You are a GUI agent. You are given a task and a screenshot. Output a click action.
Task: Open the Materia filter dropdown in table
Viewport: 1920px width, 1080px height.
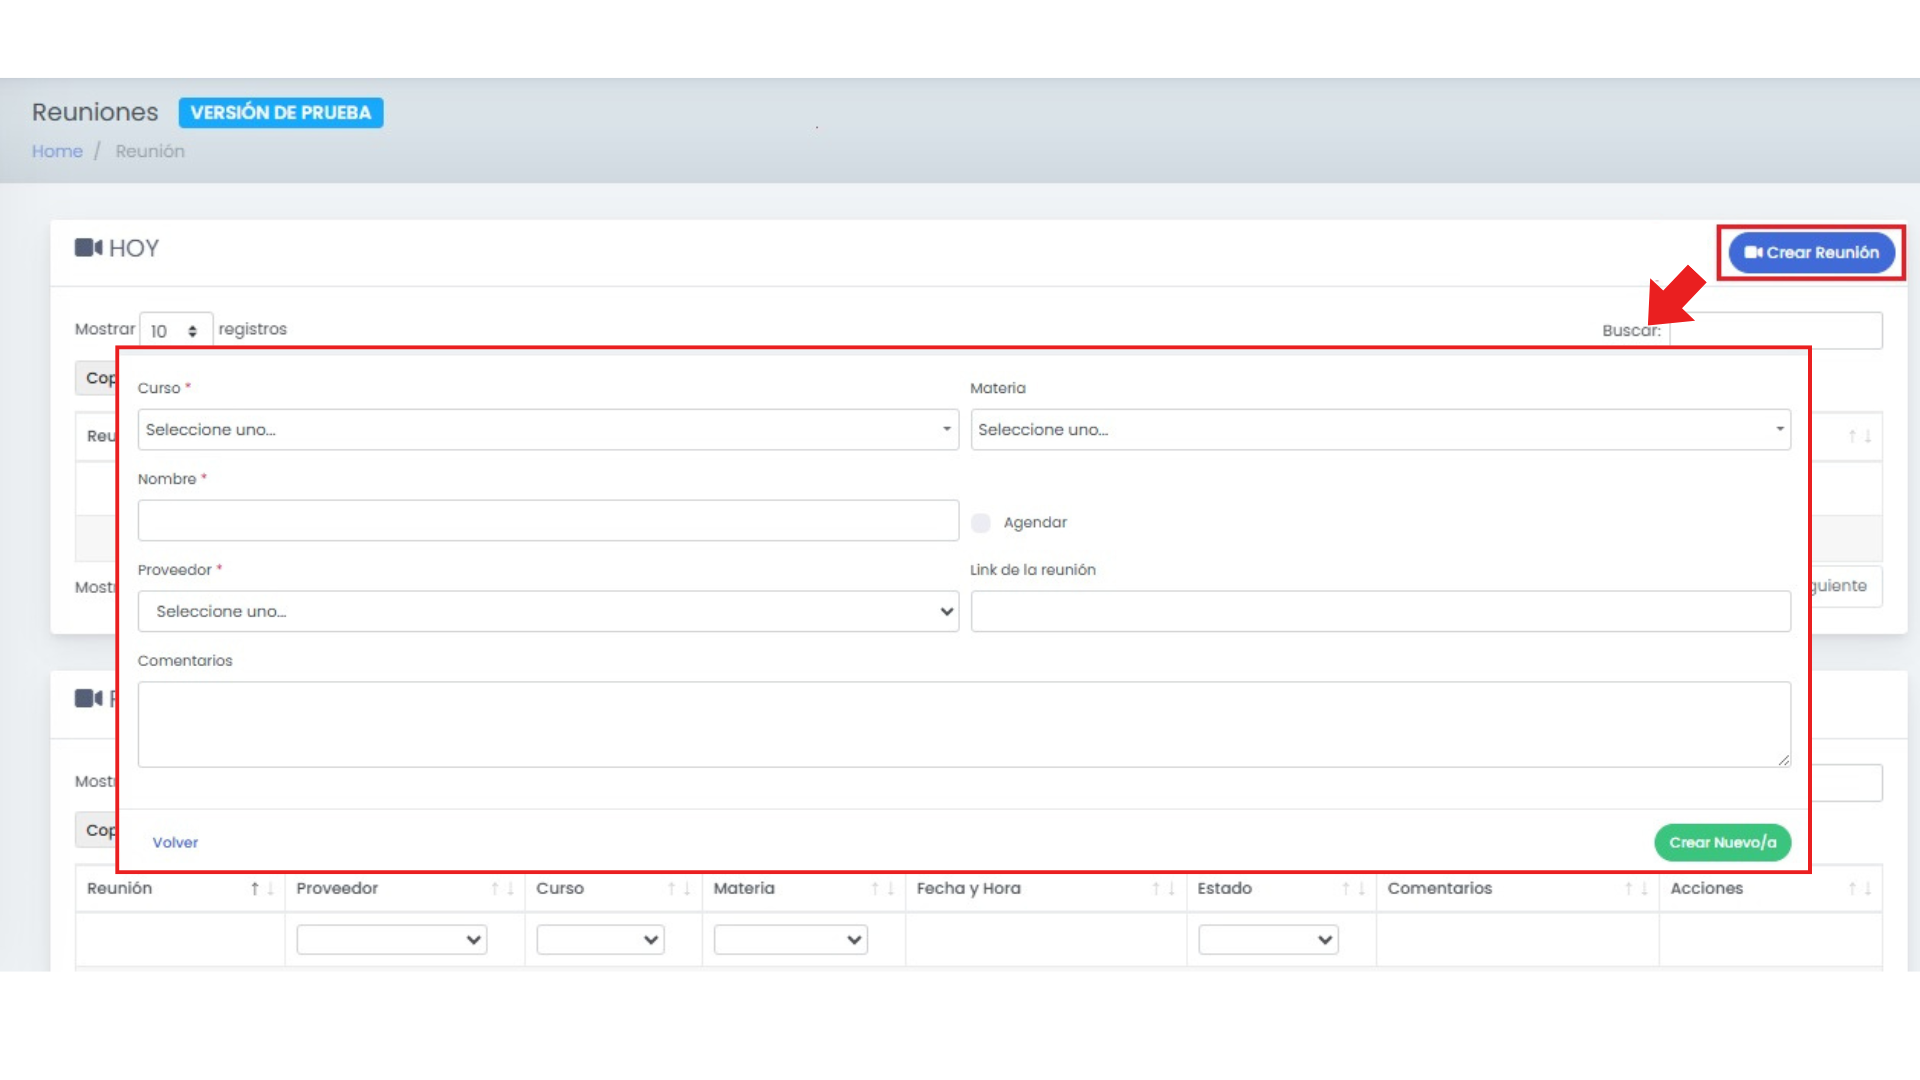[790, 940]
